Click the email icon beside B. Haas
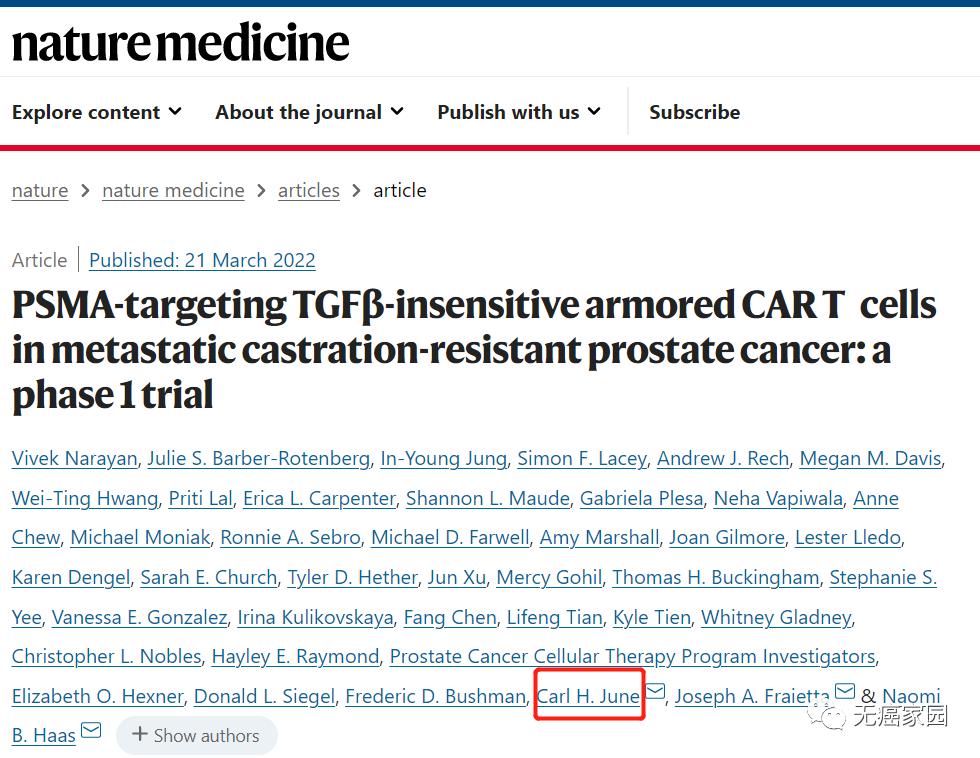The width and height of the screenshot is (980, 758). pyautogui.click(x=91, y=731)
